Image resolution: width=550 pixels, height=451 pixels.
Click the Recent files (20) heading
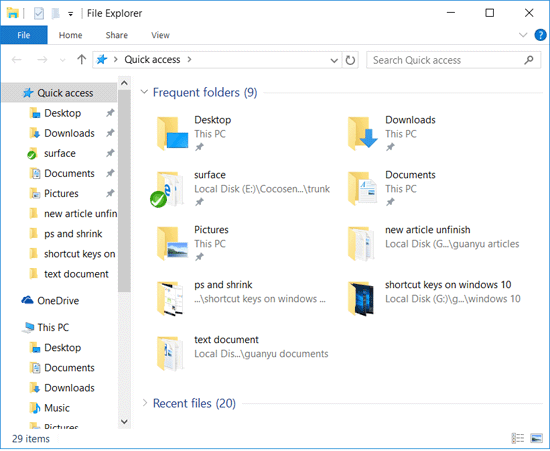point(194,404)
